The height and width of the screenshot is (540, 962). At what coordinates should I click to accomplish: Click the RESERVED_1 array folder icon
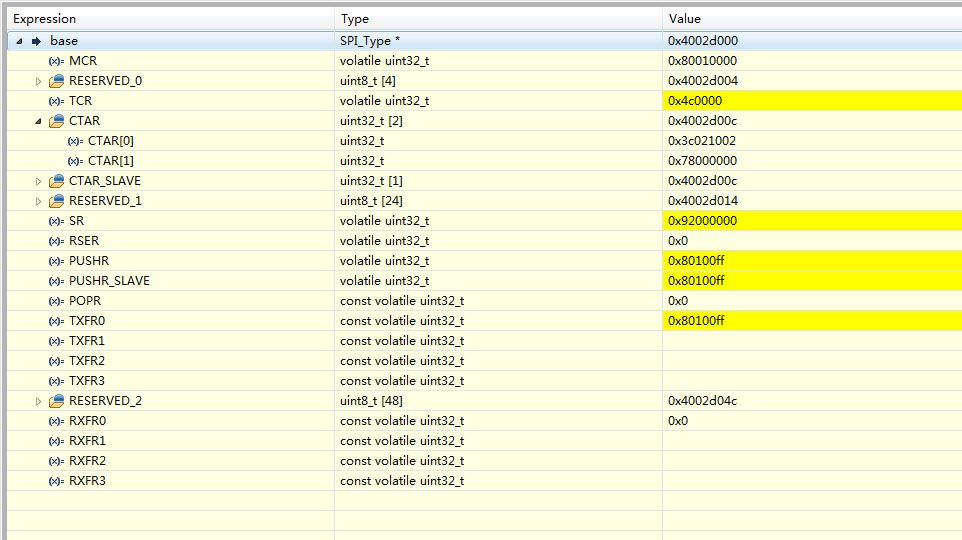pos(56,201)
